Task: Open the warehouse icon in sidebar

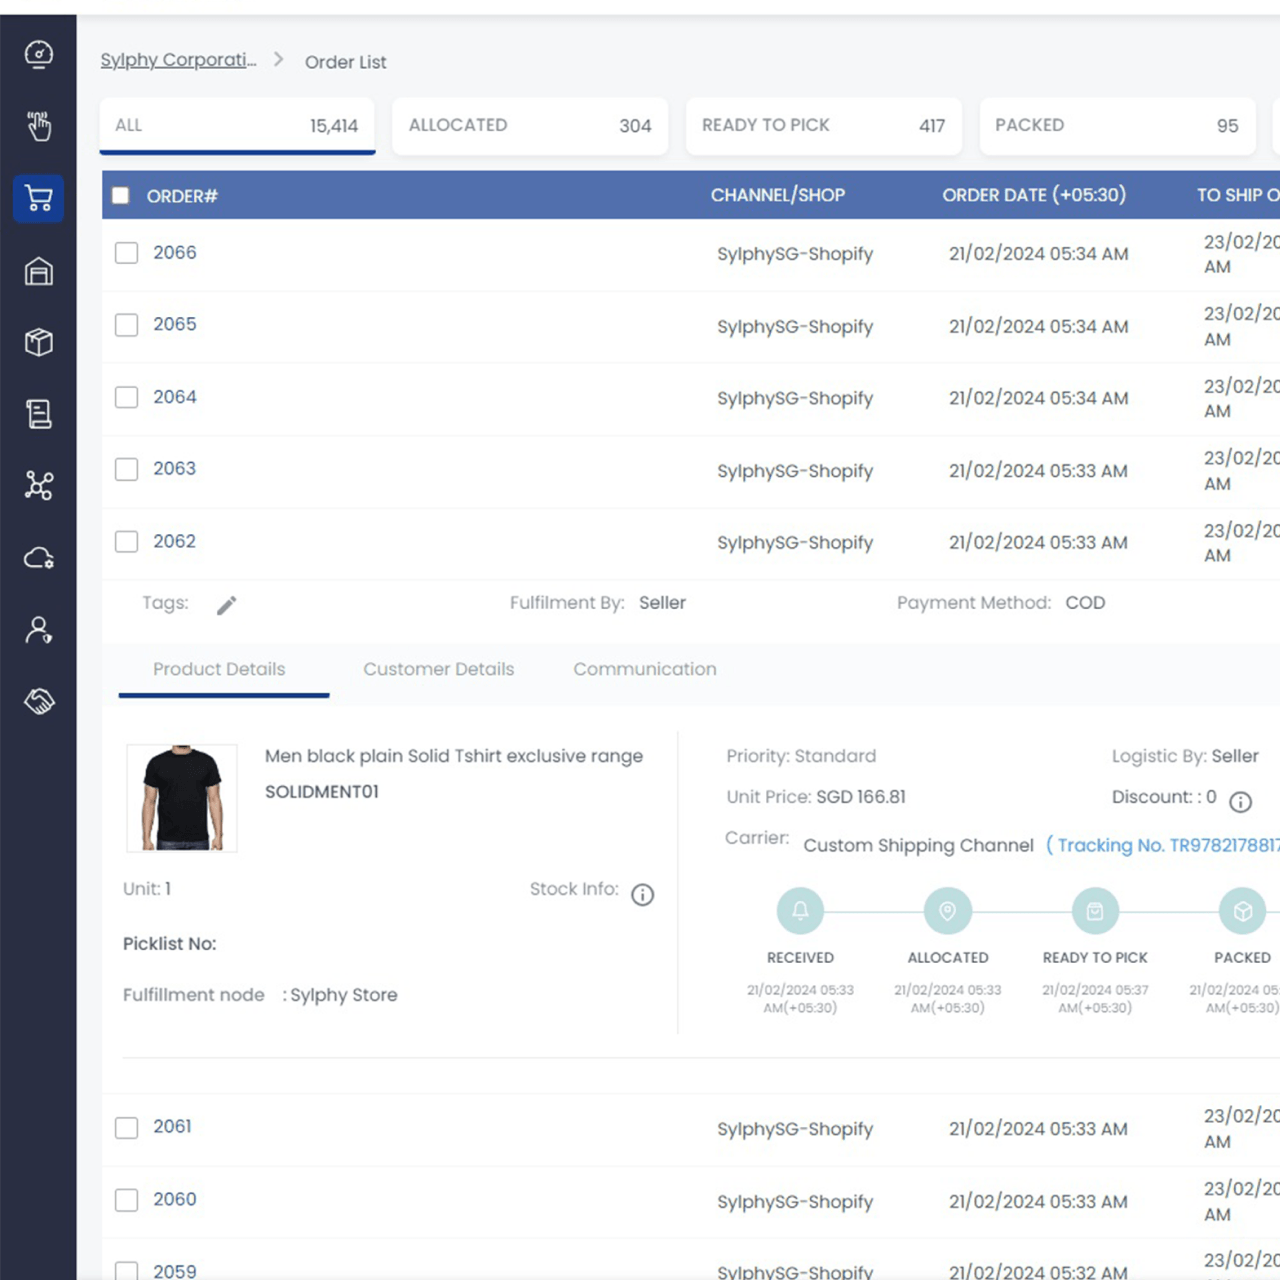Action: [x=38, y=271]
